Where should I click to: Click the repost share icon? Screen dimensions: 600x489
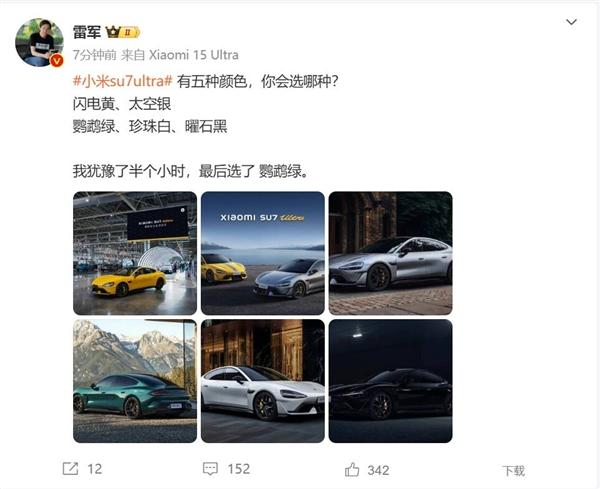coord(70,469)
